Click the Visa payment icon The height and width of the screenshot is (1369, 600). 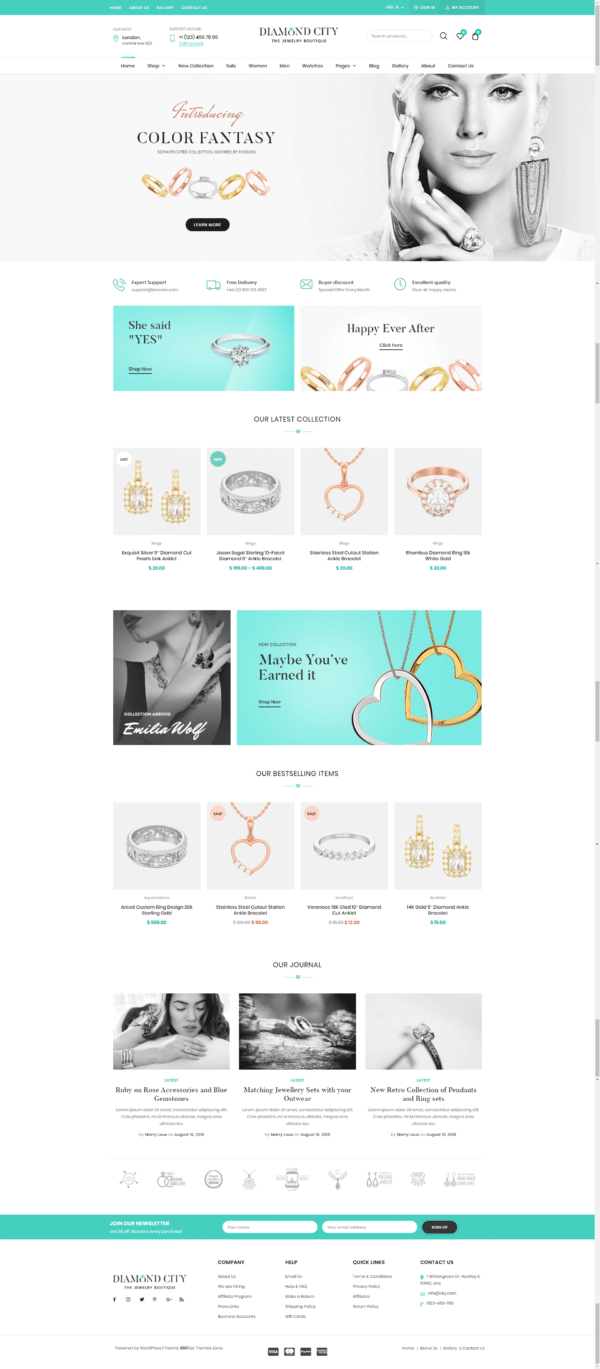tap(273, 1351)
